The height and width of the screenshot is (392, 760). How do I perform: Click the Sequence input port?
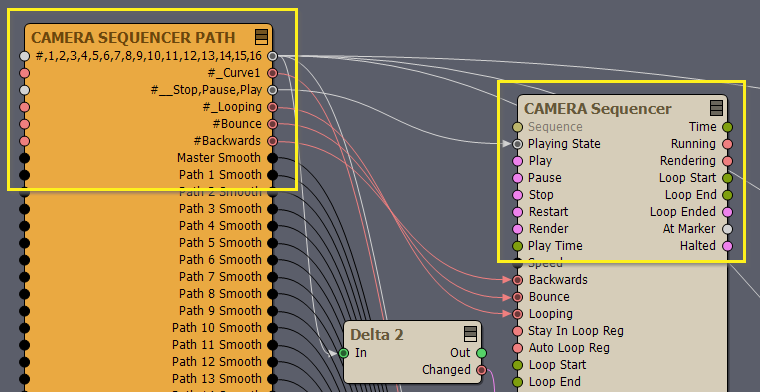pos(518,127)
